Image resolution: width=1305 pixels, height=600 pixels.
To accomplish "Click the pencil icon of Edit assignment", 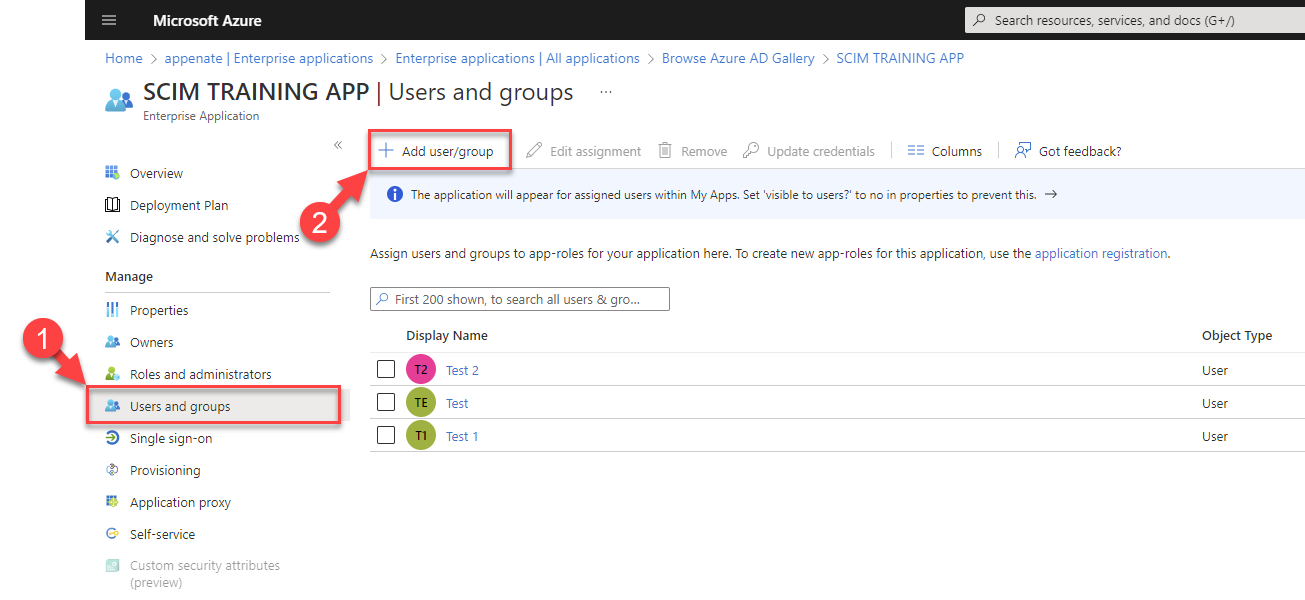I will [x=534, y=151].
